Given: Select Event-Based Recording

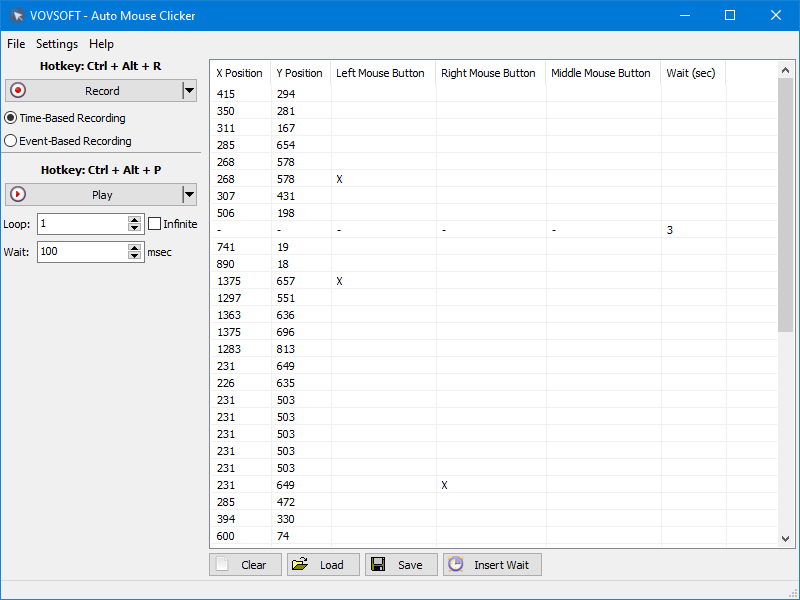Looking at the screenshot, I should click(10, 141).
